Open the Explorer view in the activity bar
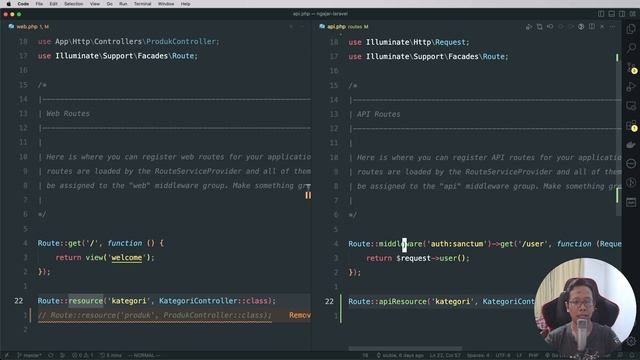640x360 pixels. coord(631,29)
